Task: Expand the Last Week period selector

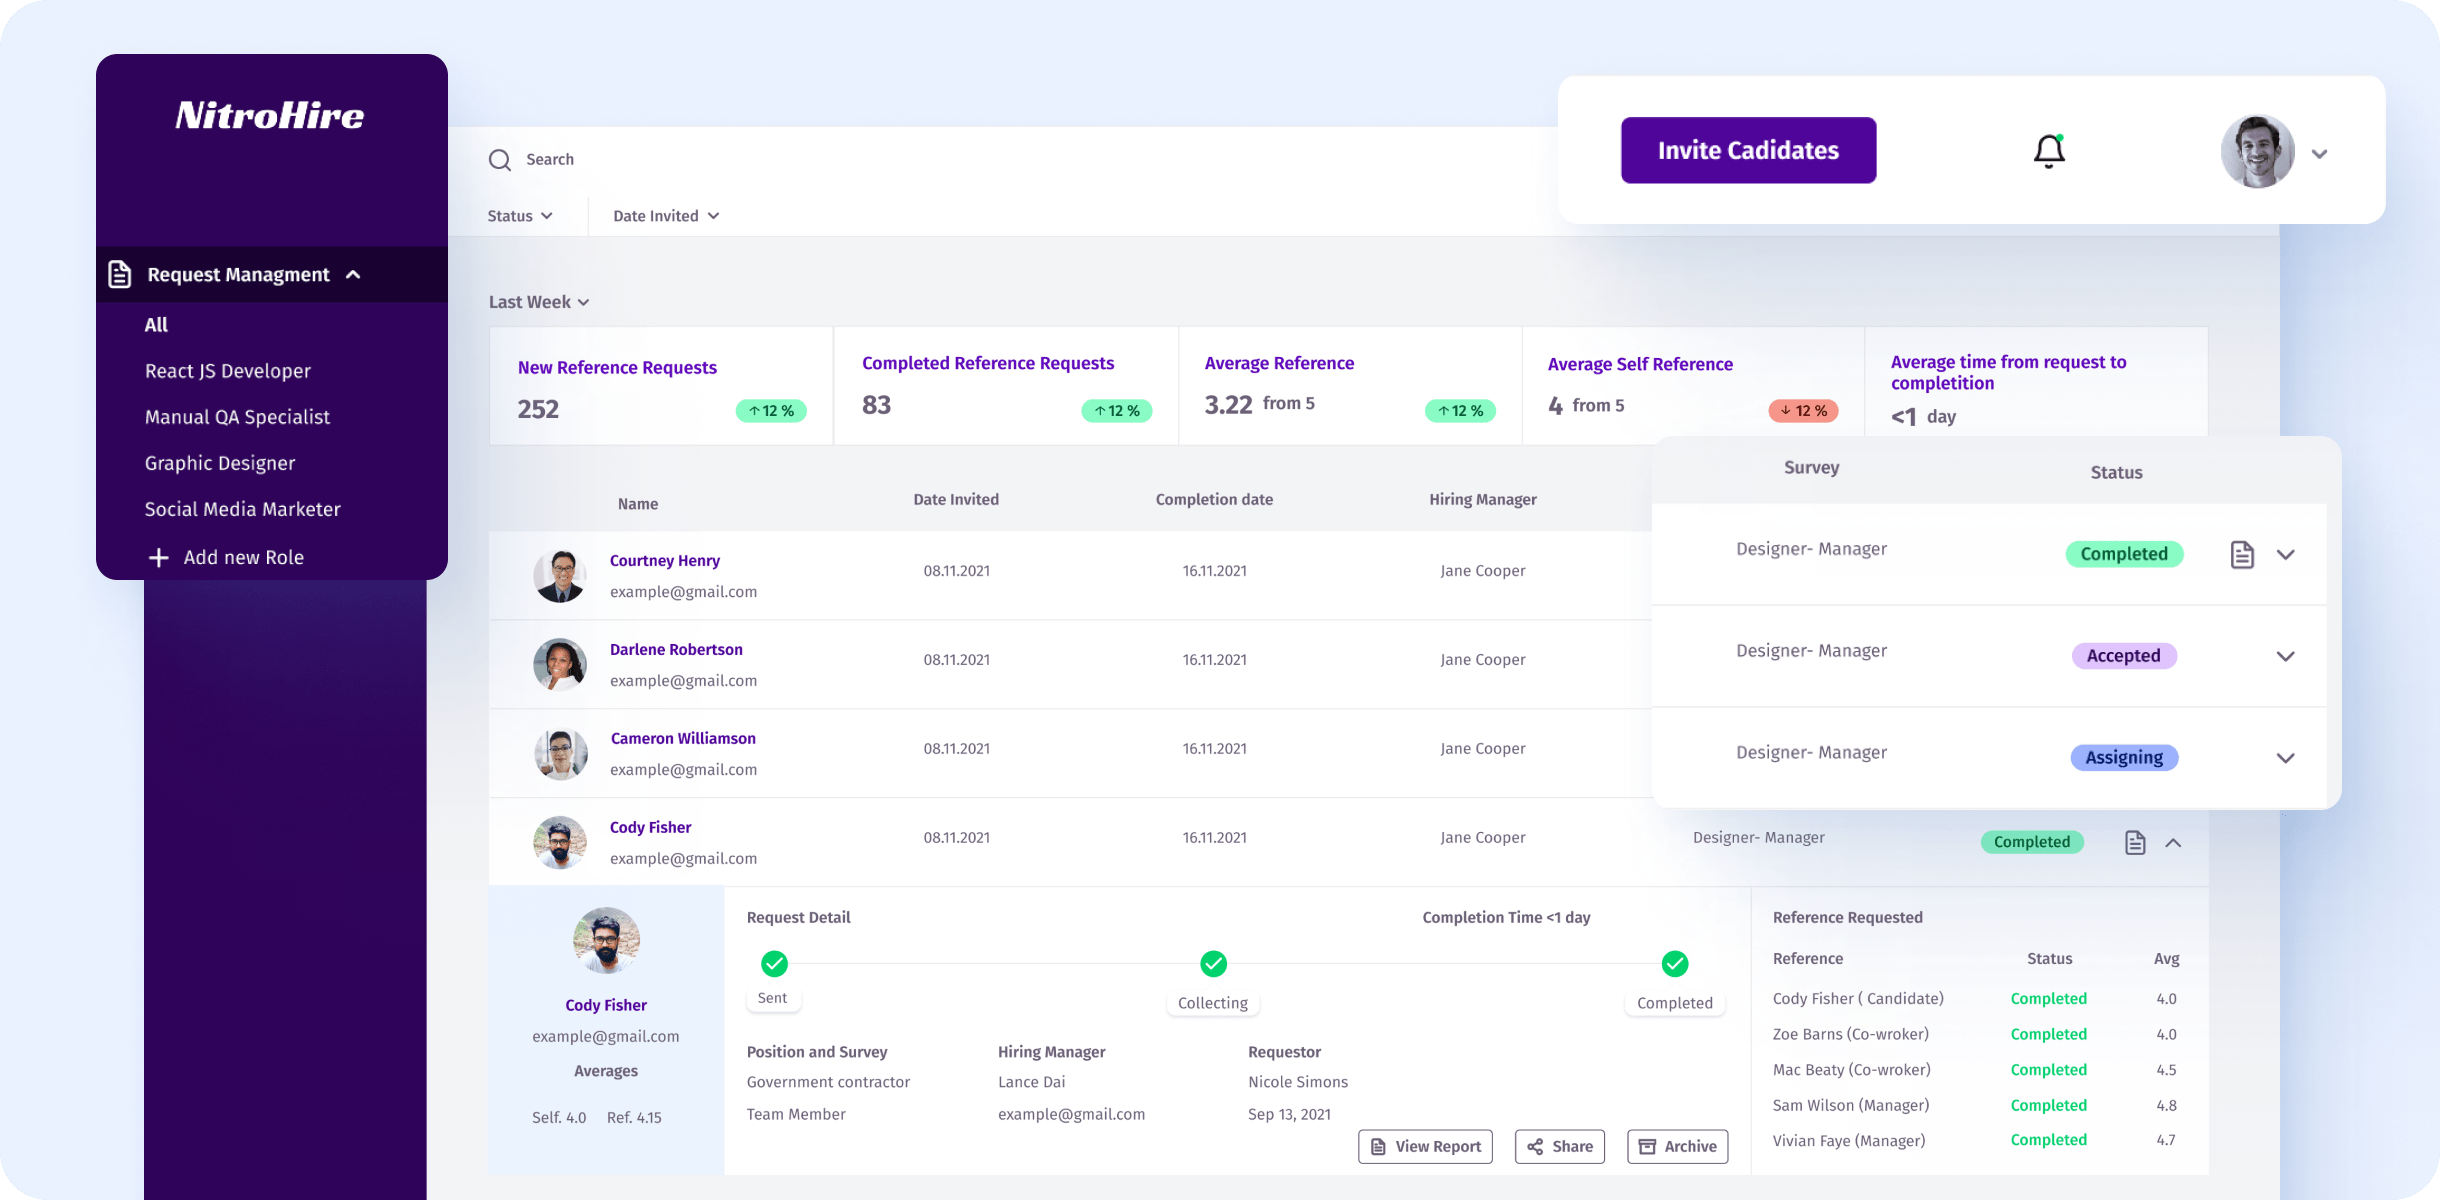Action: click(538, 302)
